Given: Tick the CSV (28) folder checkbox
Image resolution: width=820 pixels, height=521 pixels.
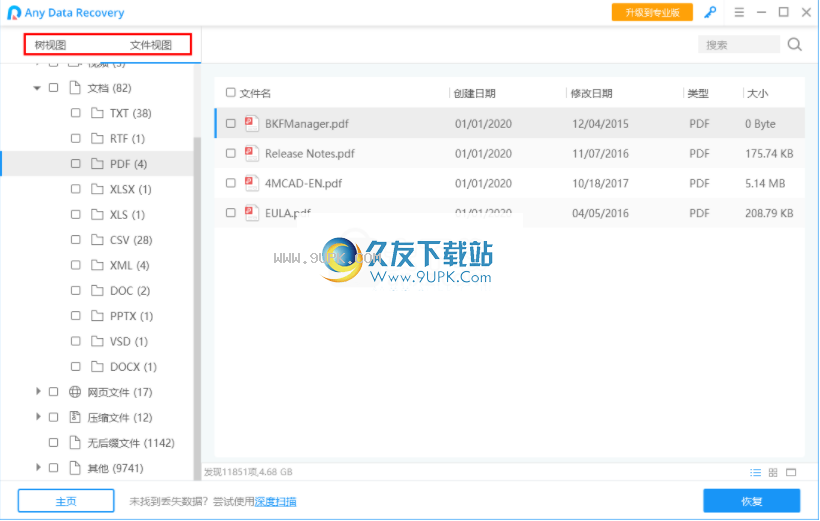Looking at the screenshot, I should tap(76, 240).
